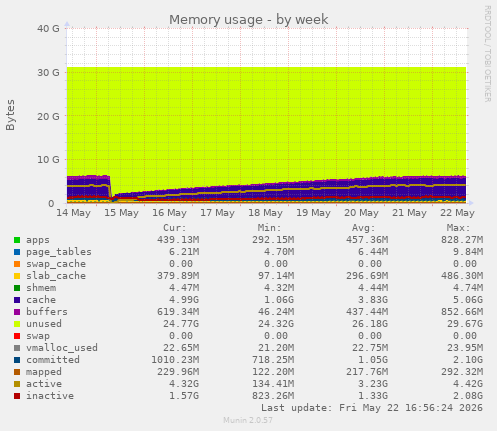
Task: Click the shmem dark green legend swatch
Action: [x=17, y=288]
